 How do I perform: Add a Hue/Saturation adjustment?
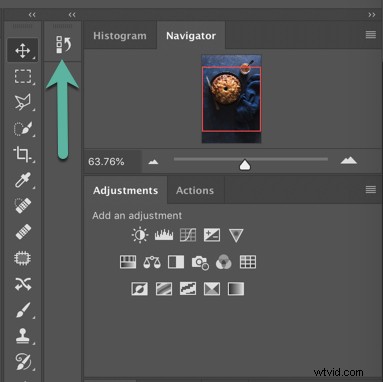click(128, 262)
